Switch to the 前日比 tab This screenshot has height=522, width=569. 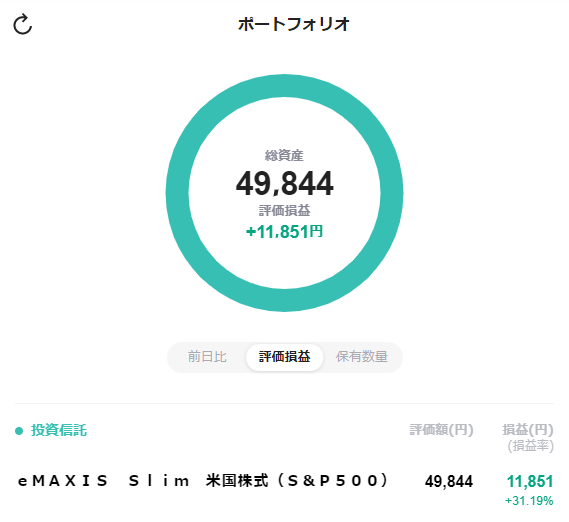[207, 357]
